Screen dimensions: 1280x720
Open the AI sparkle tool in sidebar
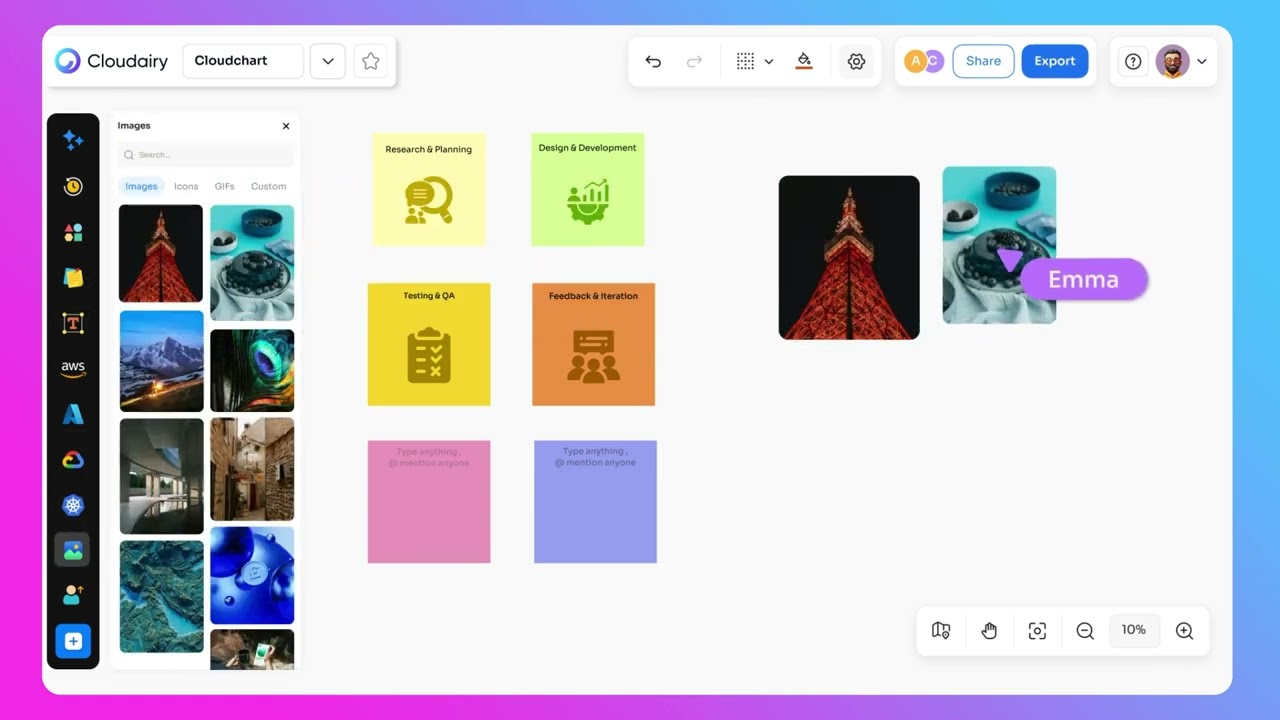[x=73, y=140]
